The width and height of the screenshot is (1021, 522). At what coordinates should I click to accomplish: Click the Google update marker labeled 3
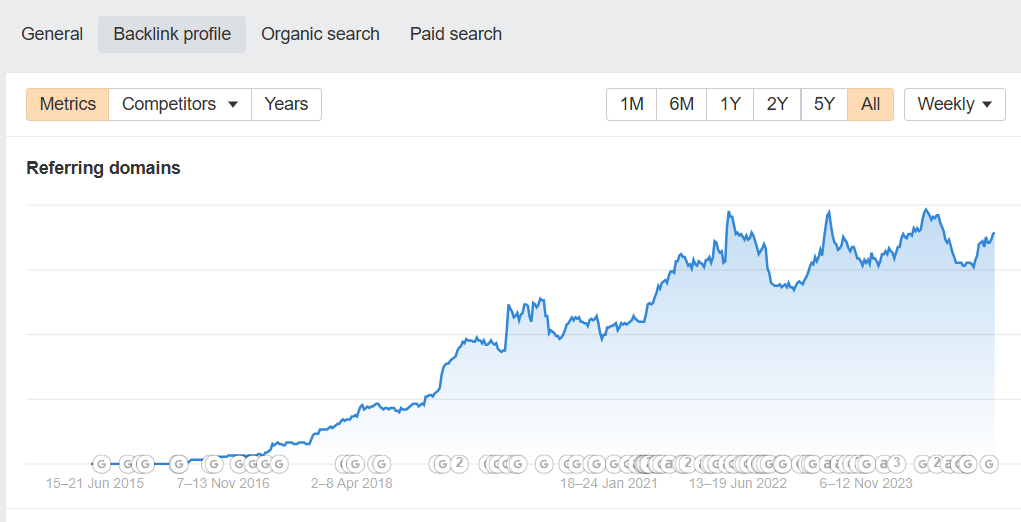click(897, 463)
